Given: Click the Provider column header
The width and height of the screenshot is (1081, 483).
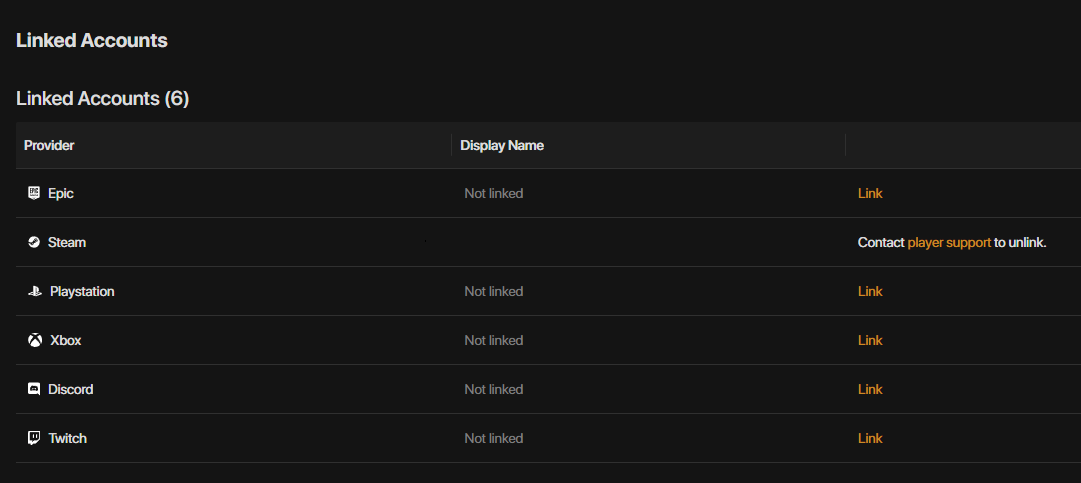Looking at the screenshot, I should 49,145.
